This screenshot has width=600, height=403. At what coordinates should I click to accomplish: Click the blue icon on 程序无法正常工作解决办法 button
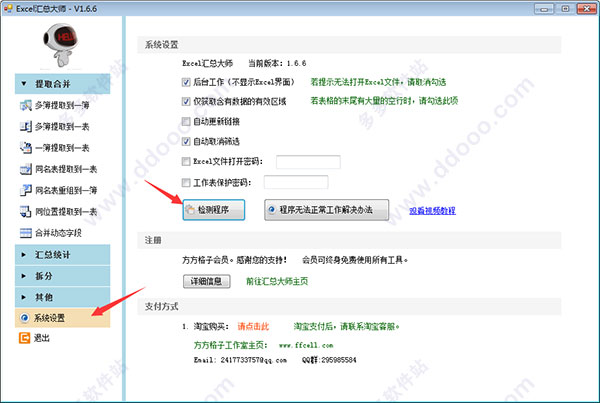coord(272,210)
